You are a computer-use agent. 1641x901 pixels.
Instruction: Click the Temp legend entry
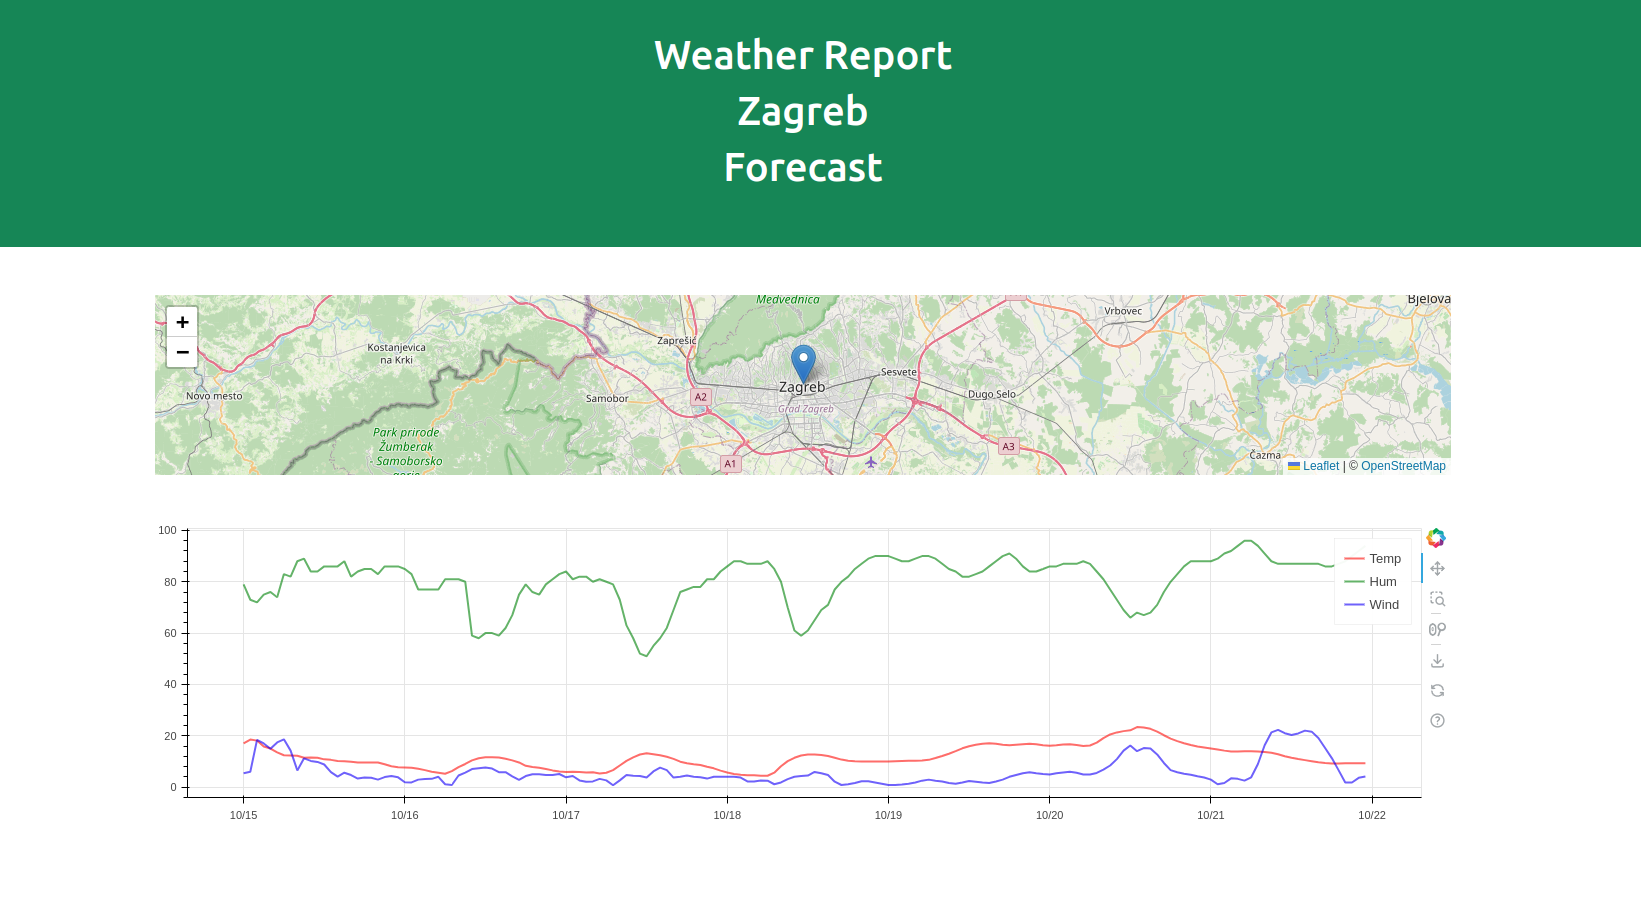point(1373,559)
